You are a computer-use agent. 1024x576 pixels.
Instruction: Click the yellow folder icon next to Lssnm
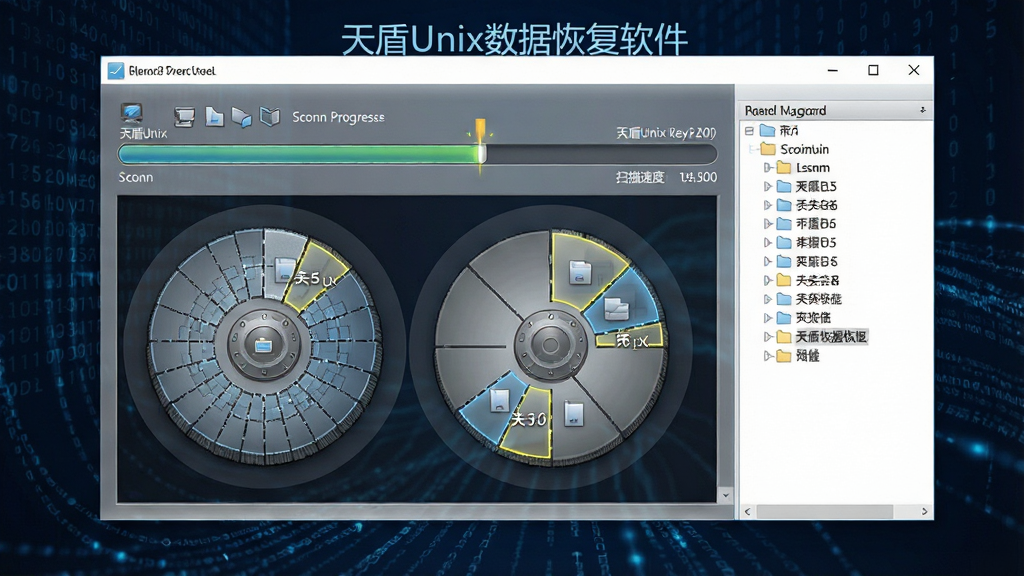click(x=784, y=168)
